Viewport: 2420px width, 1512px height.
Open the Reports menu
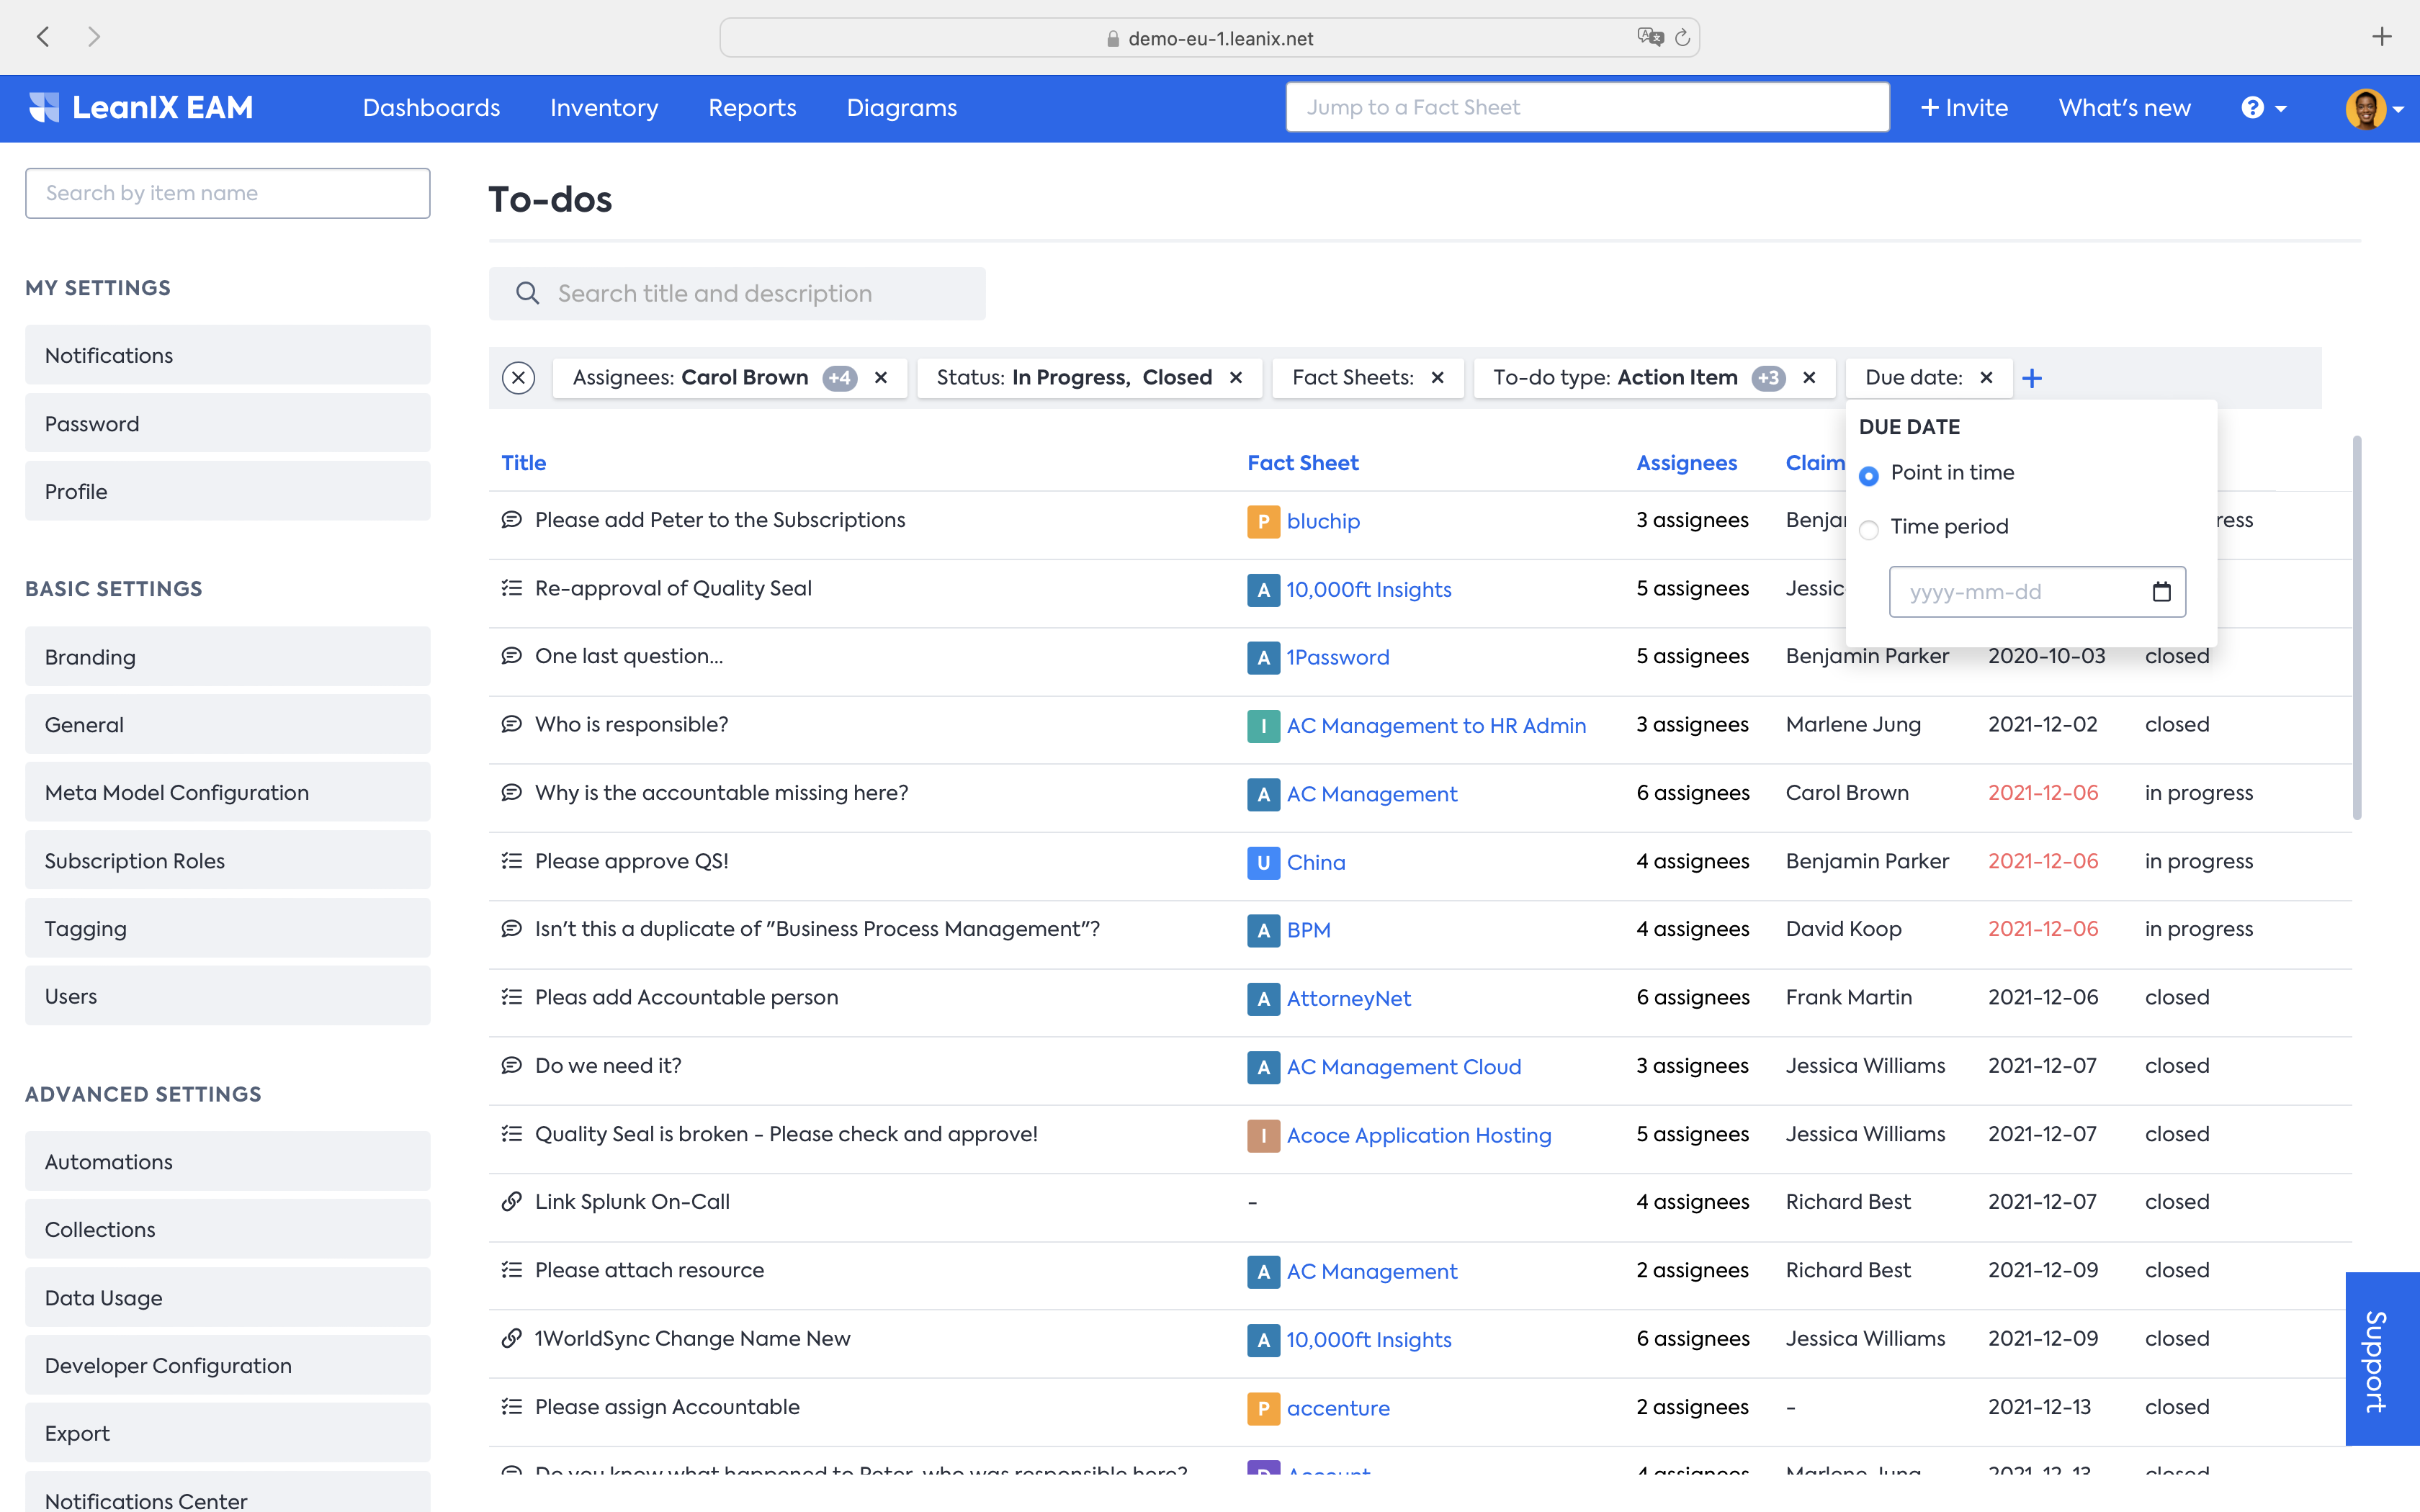pos(752,107)
